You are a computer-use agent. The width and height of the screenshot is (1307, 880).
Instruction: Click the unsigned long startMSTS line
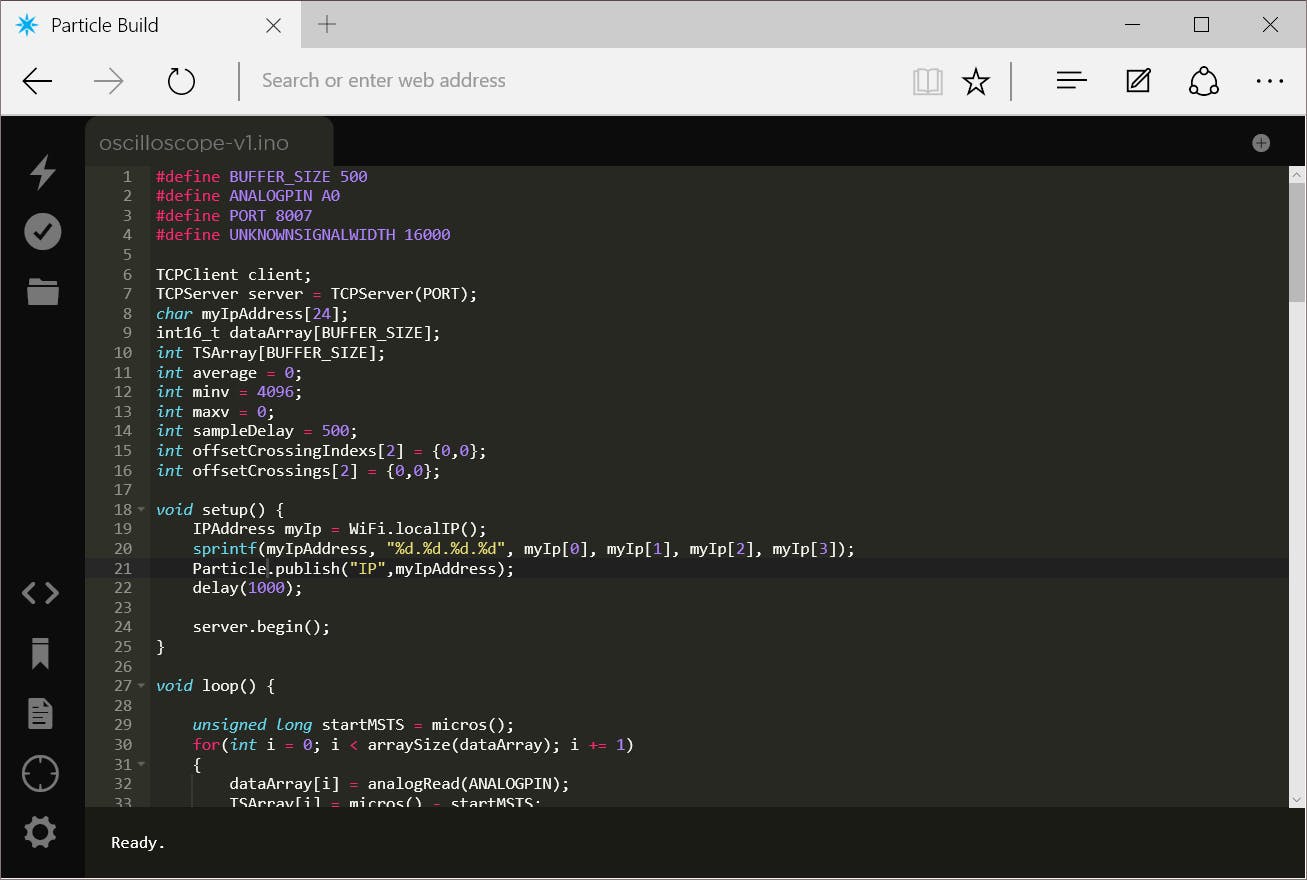point(353,725)
